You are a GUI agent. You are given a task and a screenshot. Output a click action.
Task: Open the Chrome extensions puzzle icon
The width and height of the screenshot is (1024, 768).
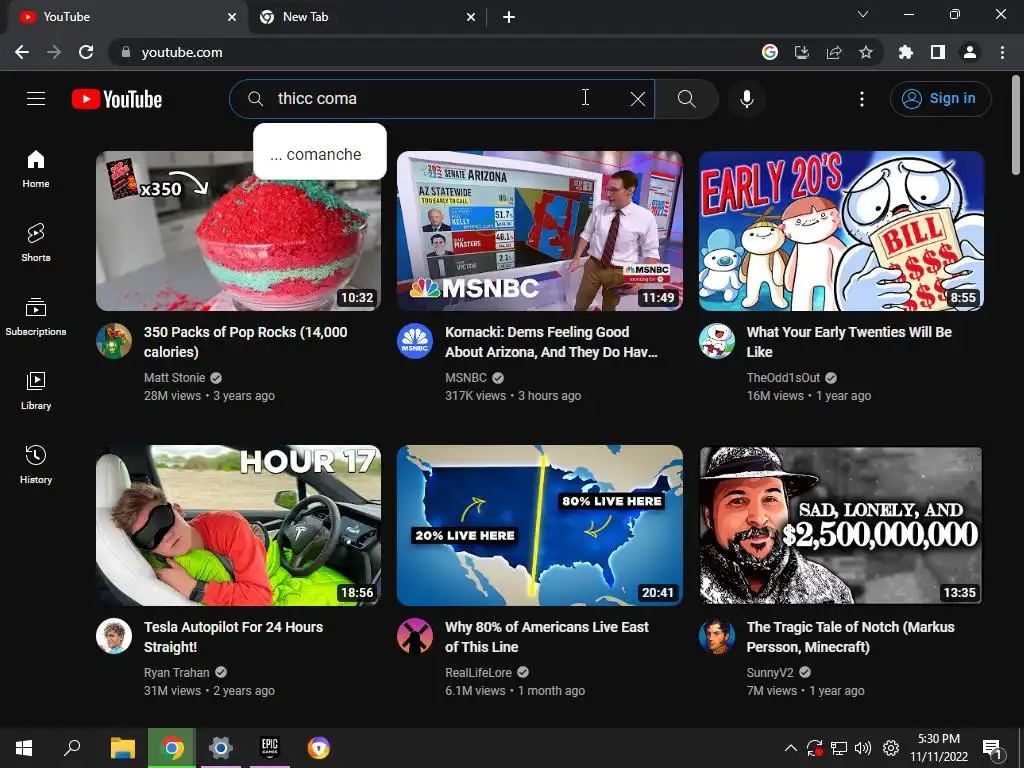906,52
